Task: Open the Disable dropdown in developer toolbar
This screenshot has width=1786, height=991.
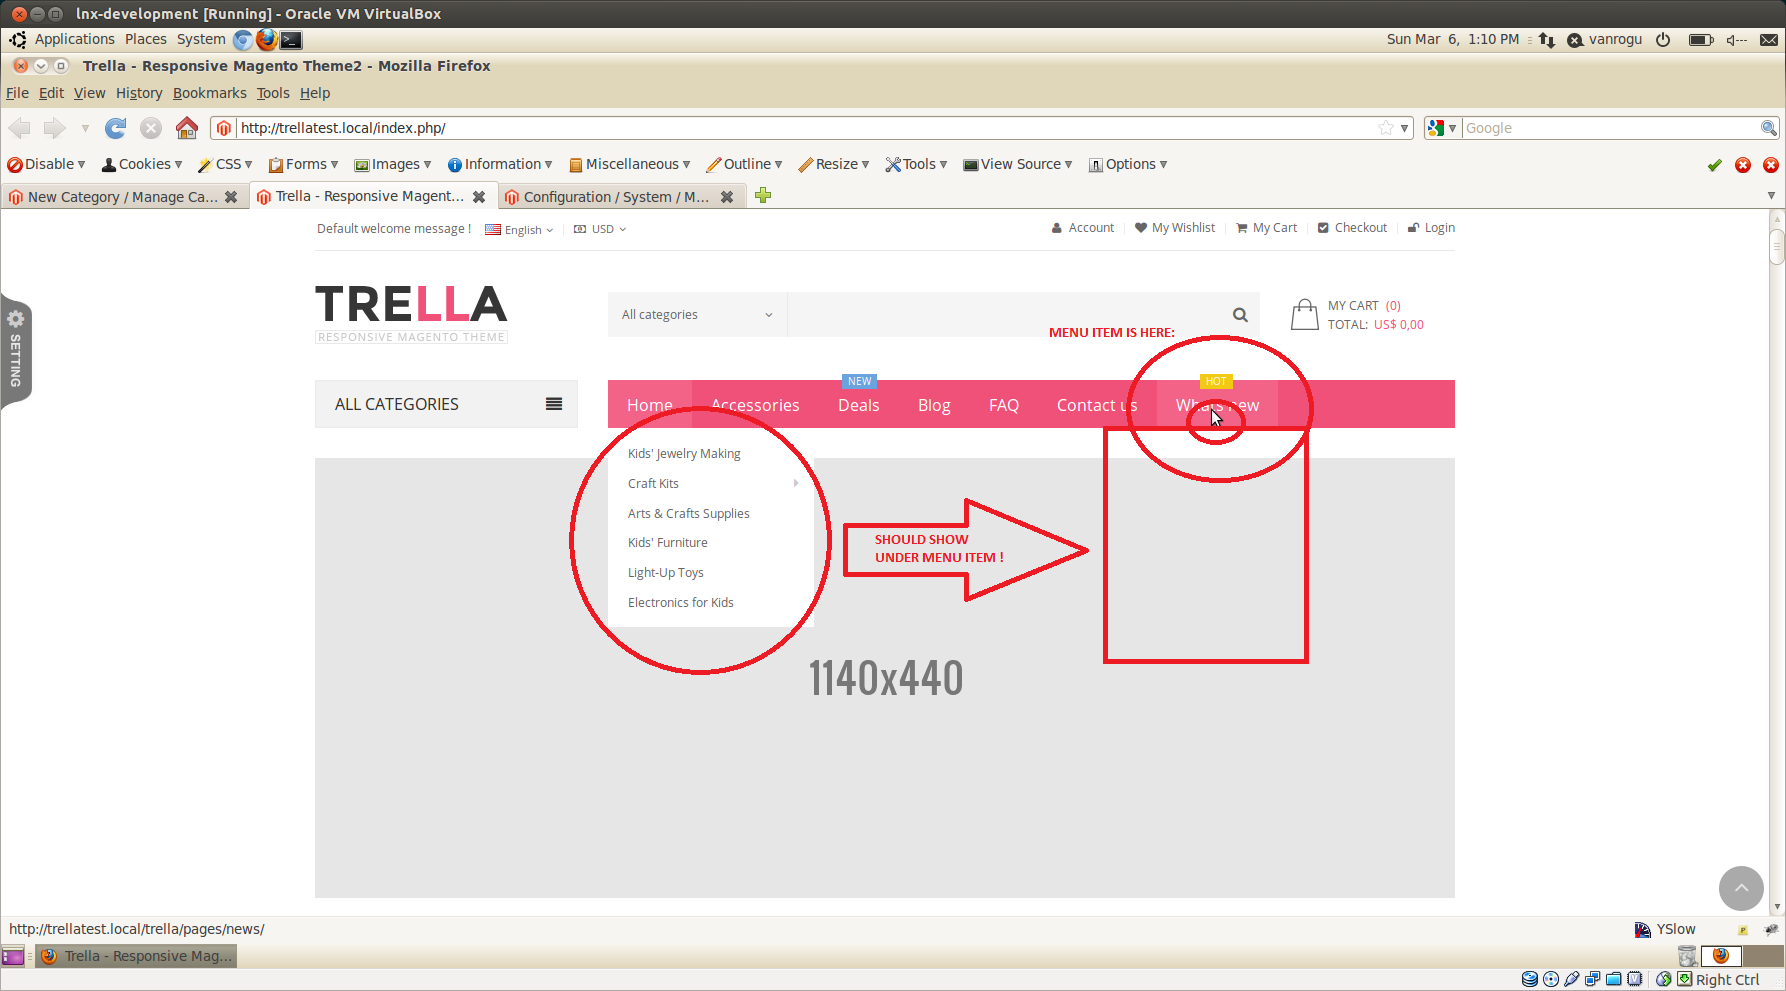Action: [x=46, y=164]
